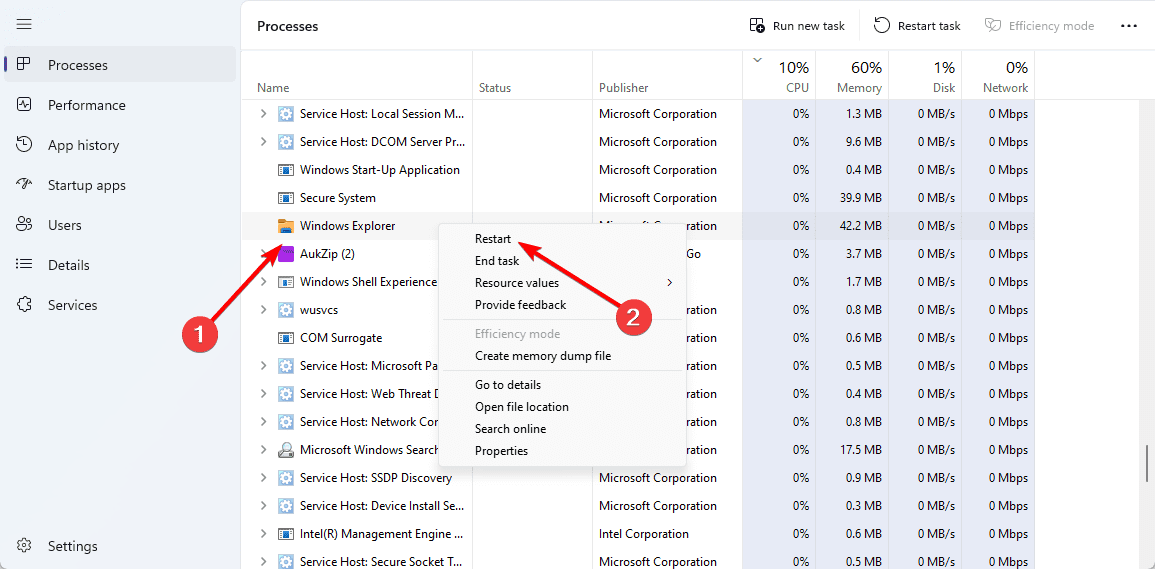Image resolution: width=1155 pixels, height=569 pixels.
Task: Click the Windows Explorer folder icon
Action: [x=285, y=226]
